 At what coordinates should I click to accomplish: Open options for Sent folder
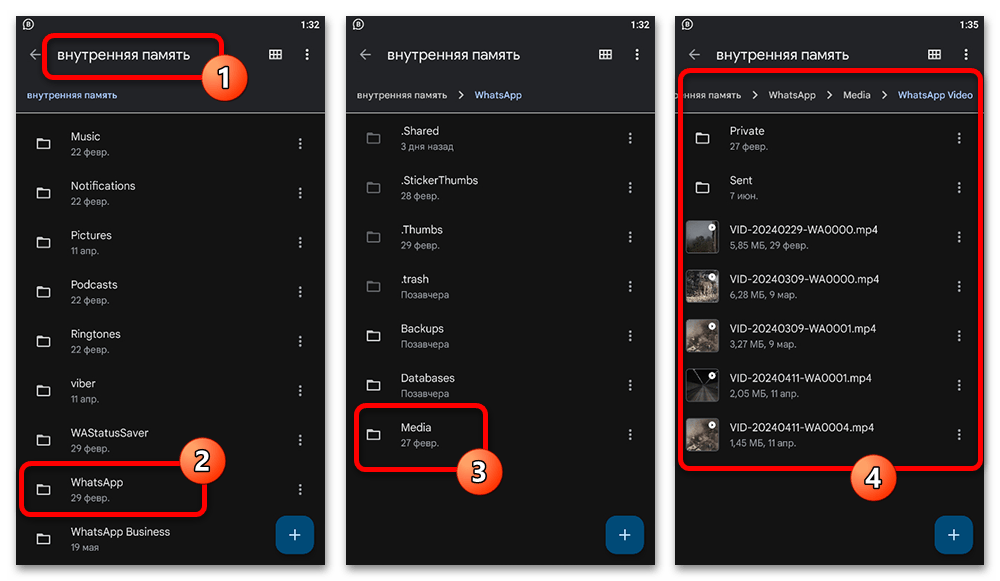(x=959, y=188)
